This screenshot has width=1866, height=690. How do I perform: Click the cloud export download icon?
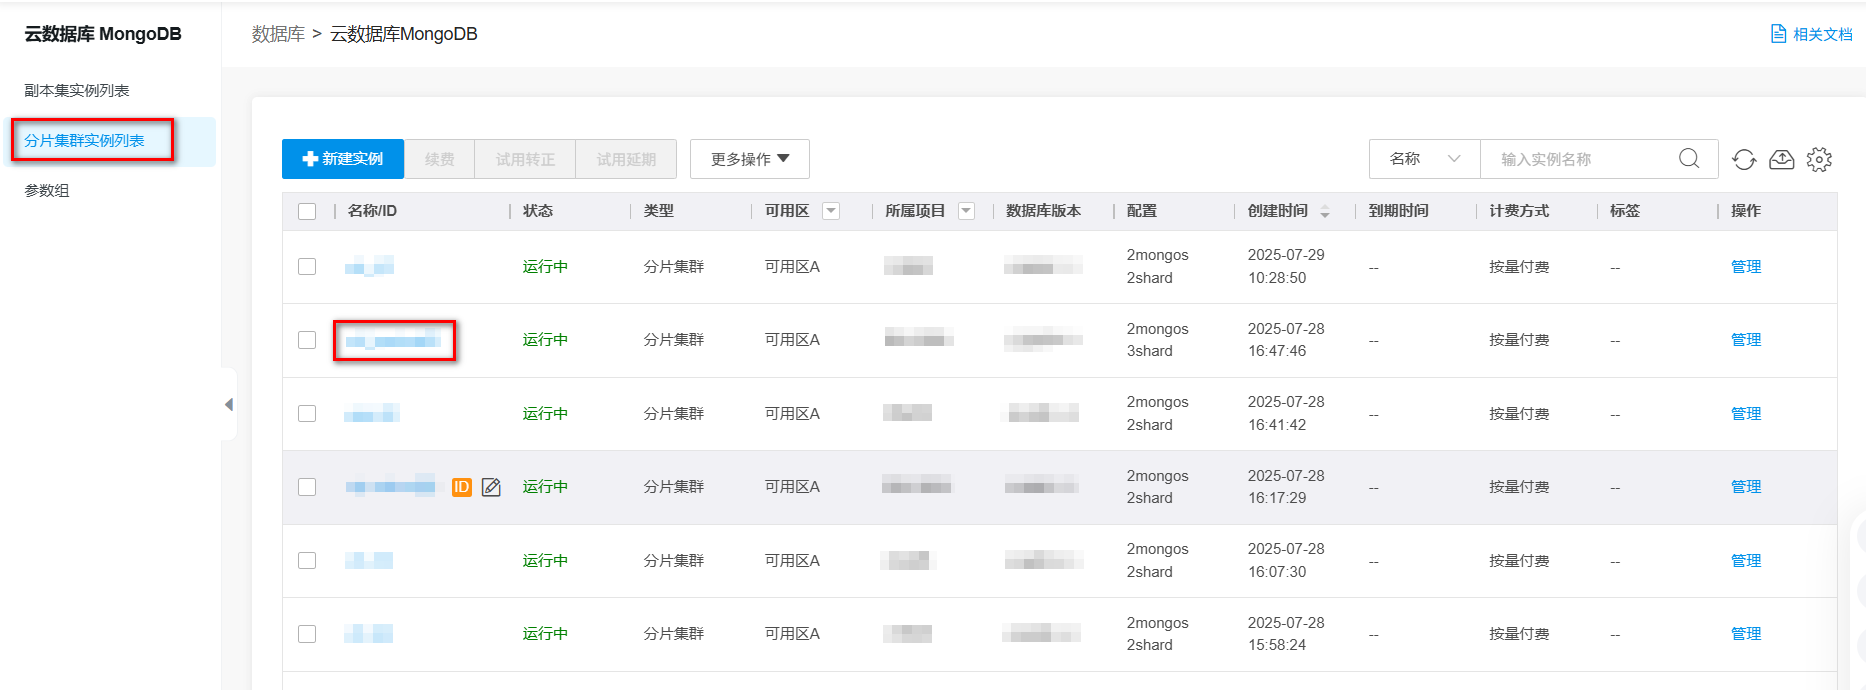coord(1782,160)
